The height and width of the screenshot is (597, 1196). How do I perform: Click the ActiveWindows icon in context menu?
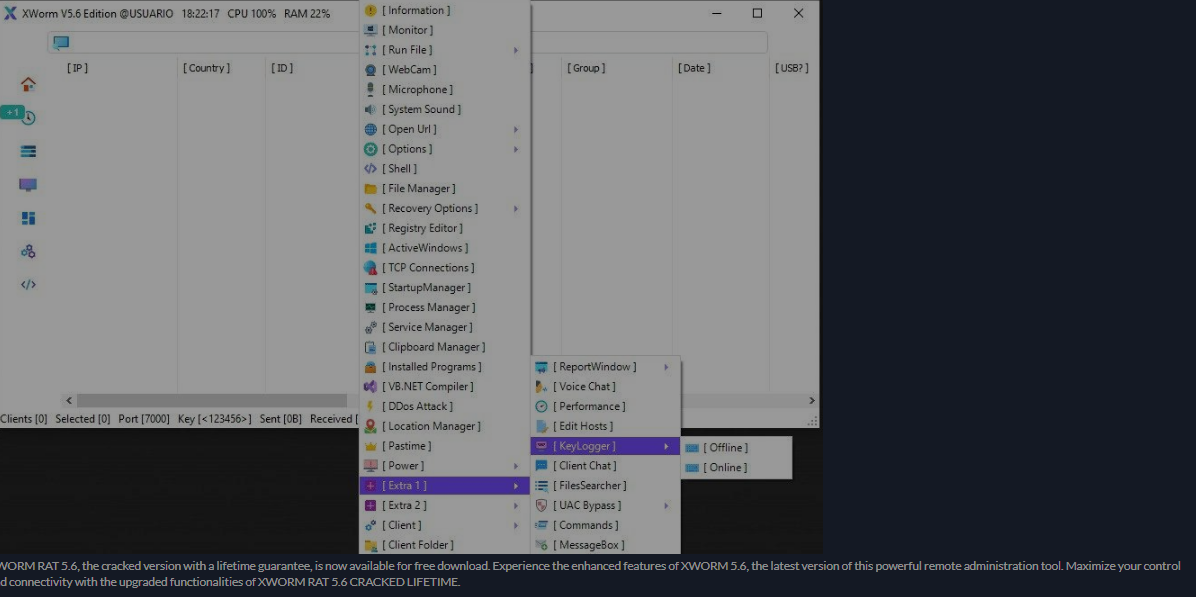tap(371, 248)
